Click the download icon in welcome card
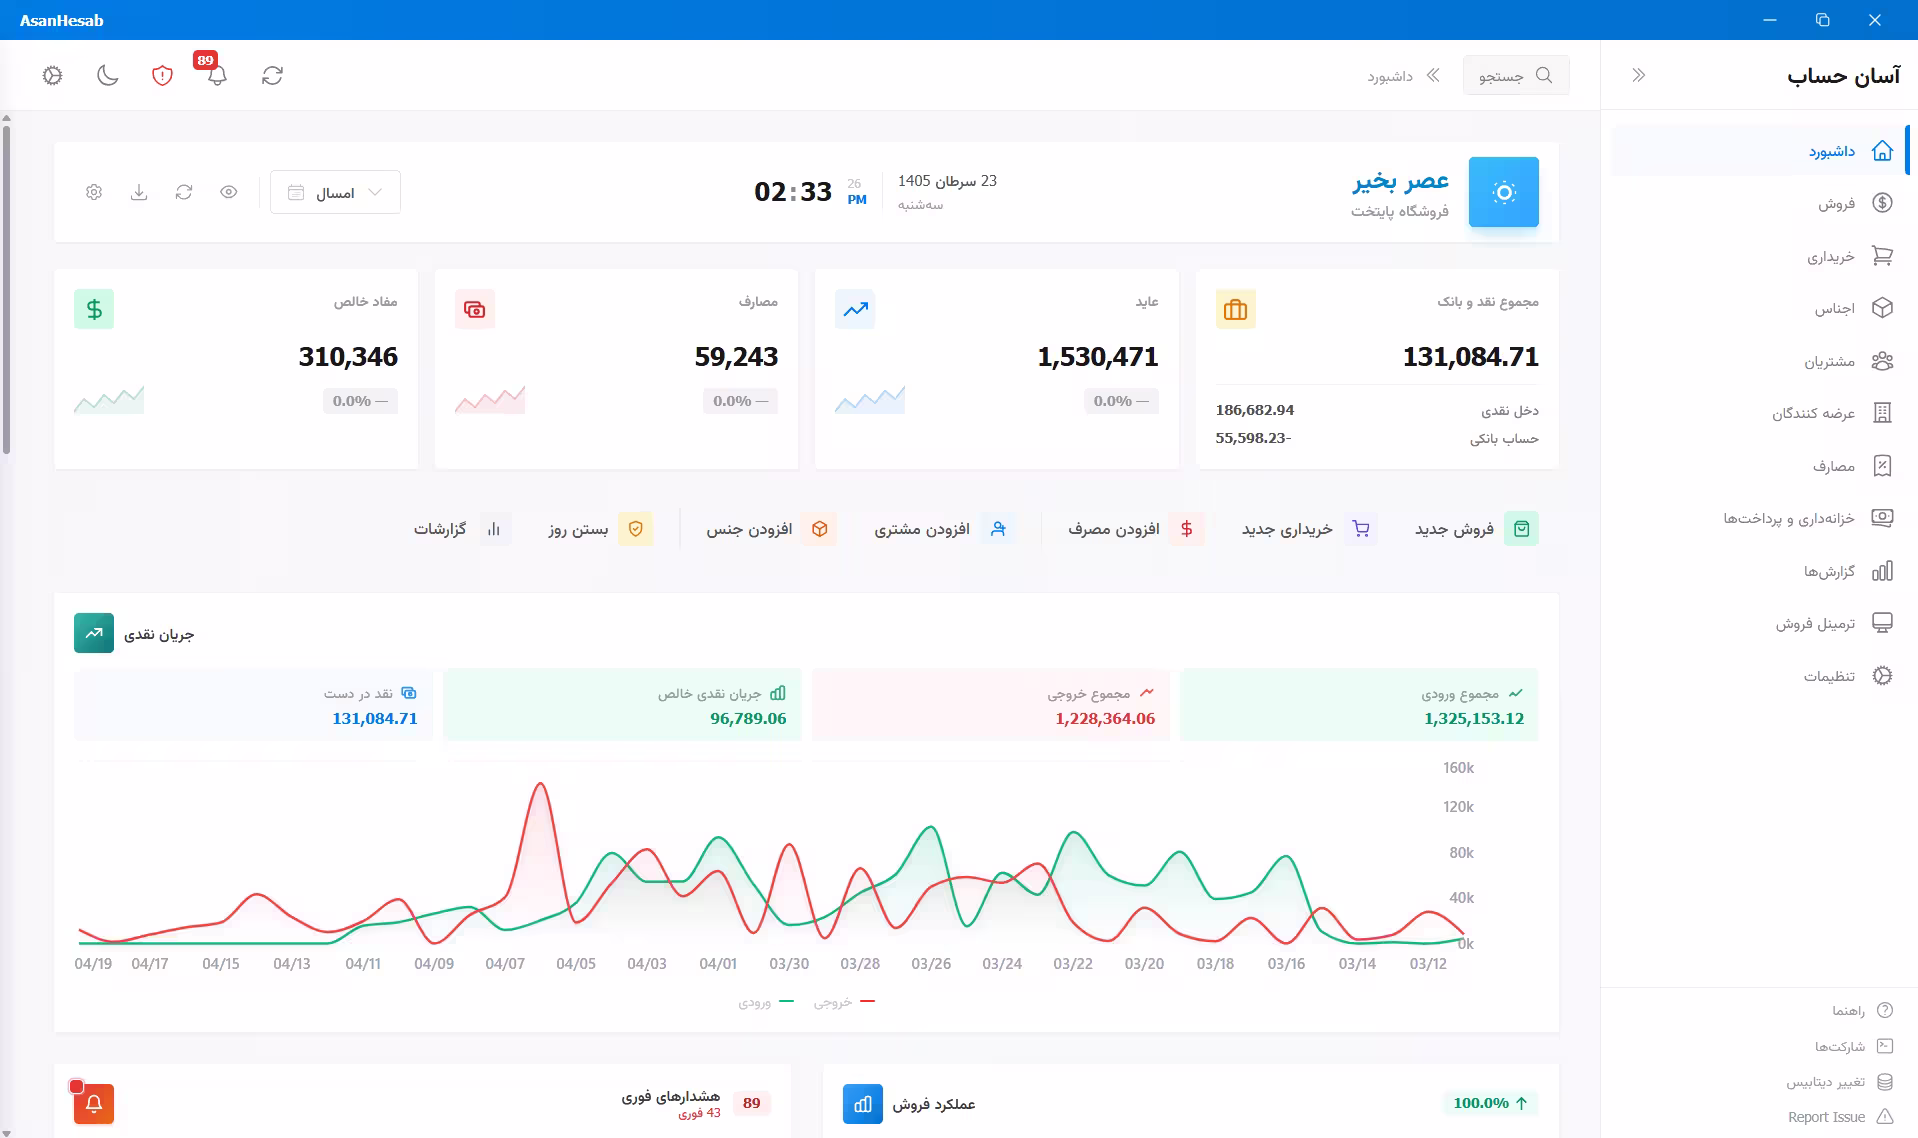Screen dimensions: 1918x1138 pos(139,192)
